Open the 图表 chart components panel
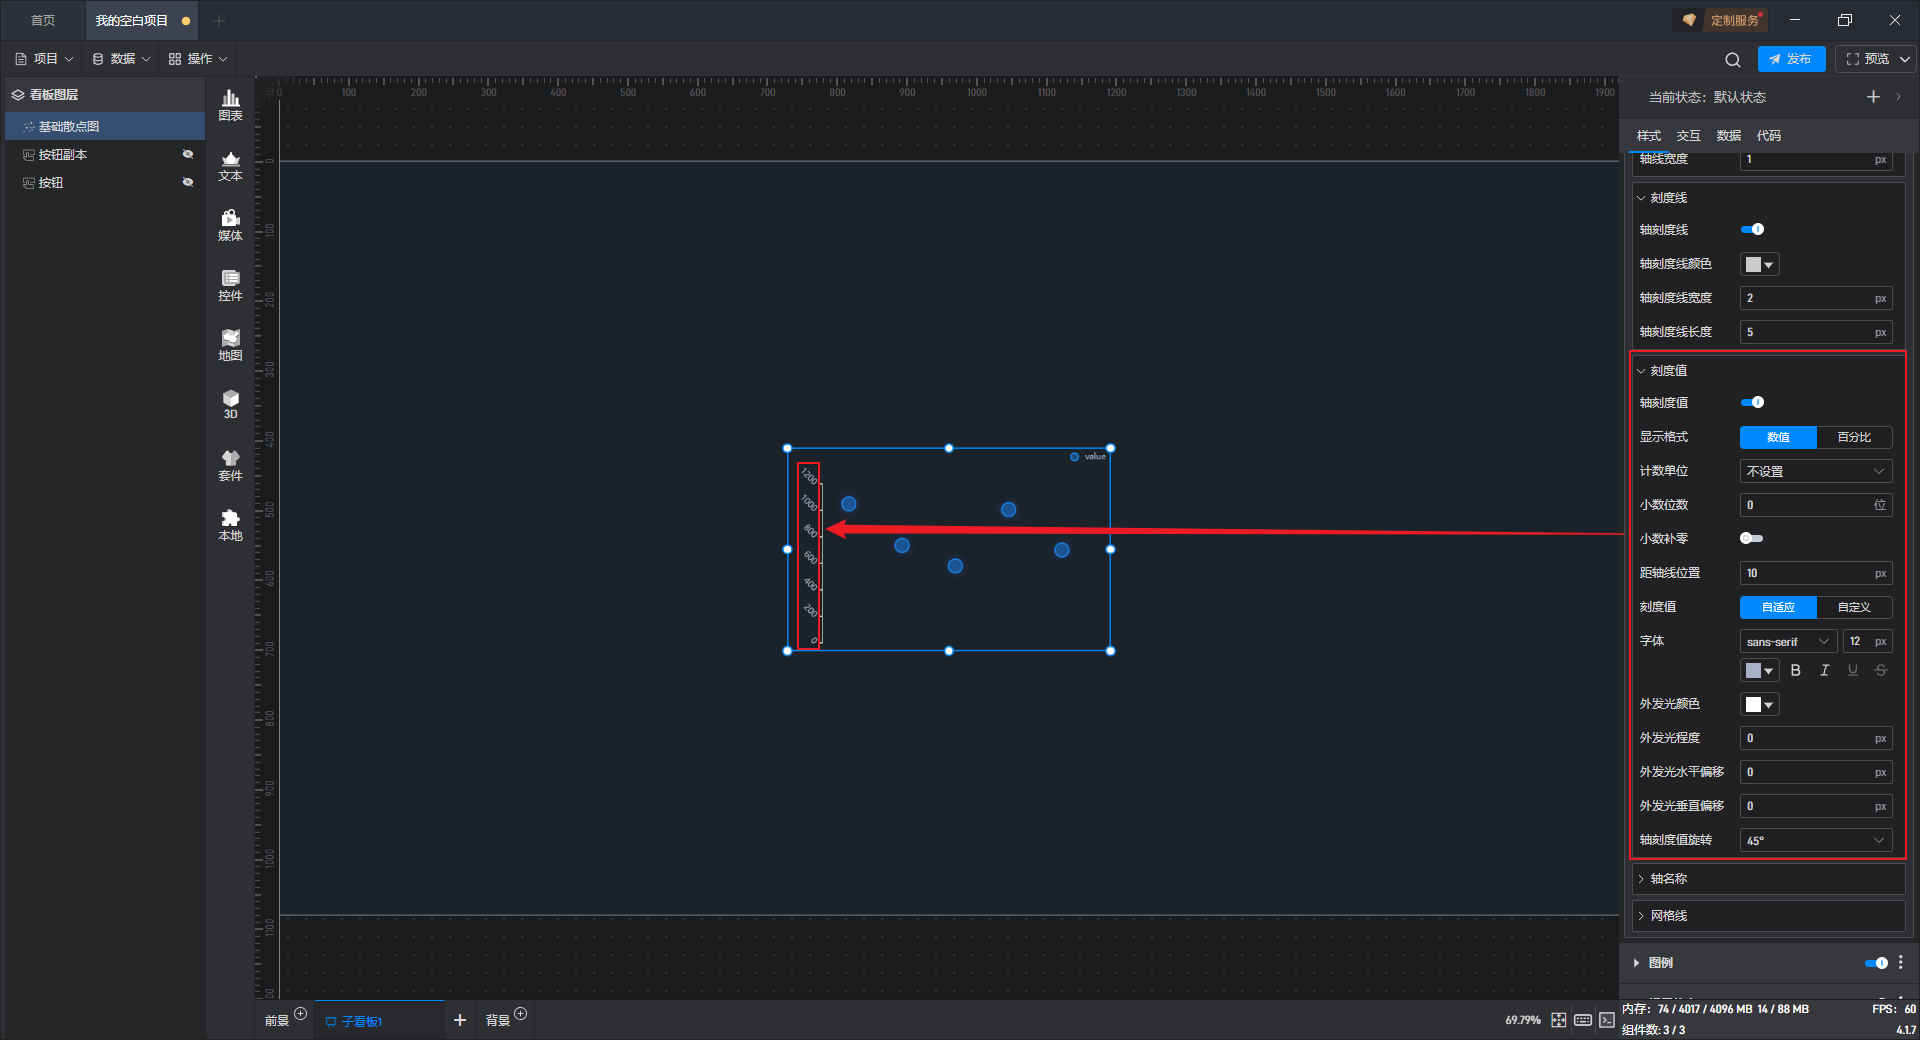Image resolution: width=1920 pixels, height=1040 pixels. point(230,105)
